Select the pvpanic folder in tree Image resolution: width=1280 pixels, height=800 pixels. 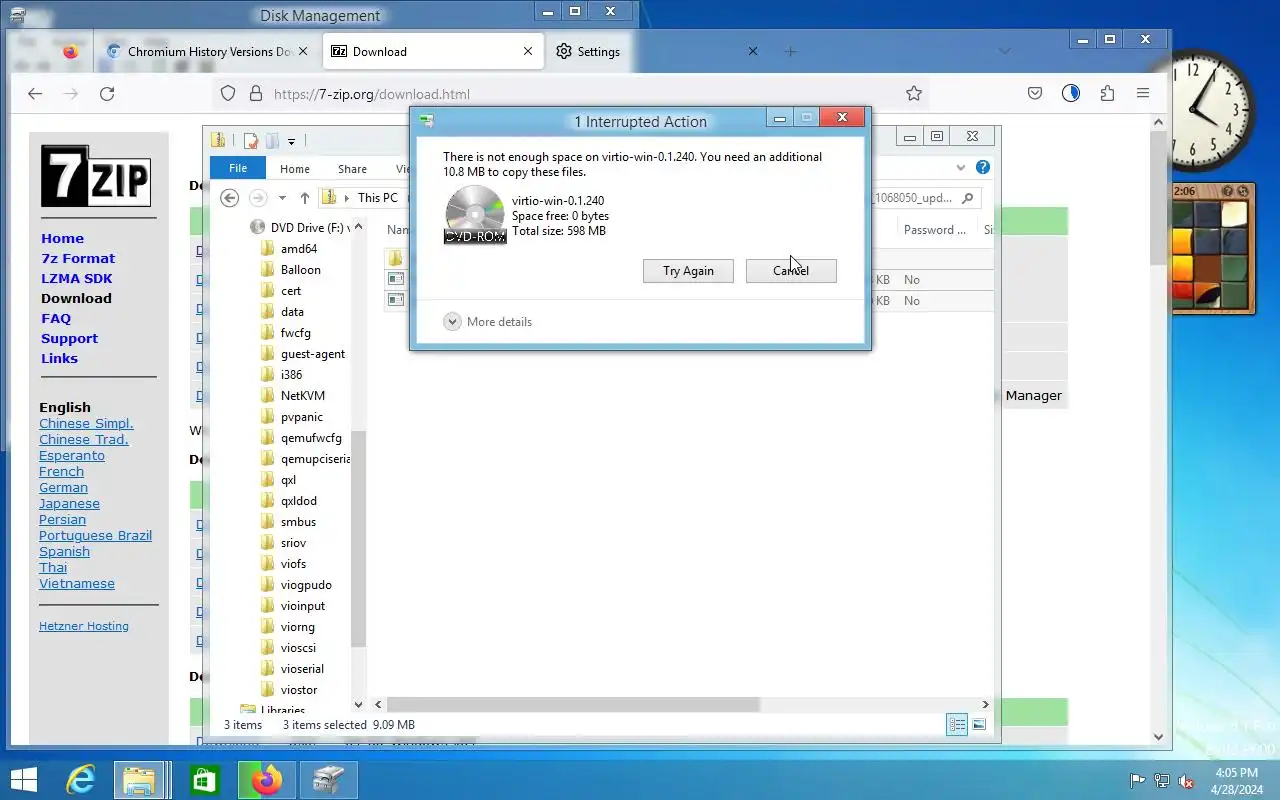pyautogui.click(x=302, y=417)
